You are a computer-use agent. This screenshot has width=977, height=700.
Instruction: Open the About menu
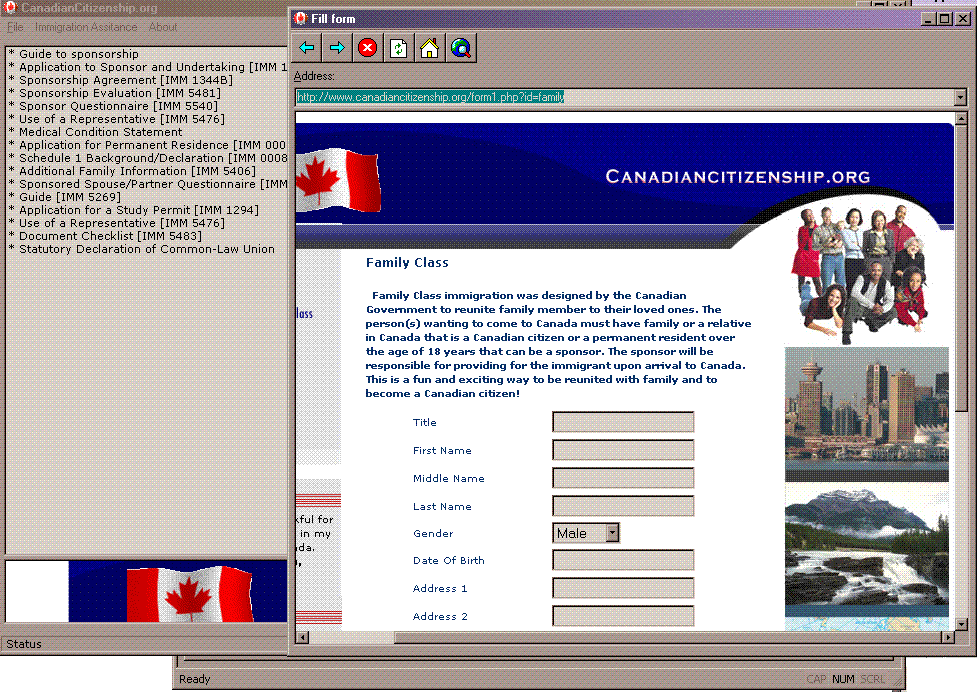pos(163,27)
